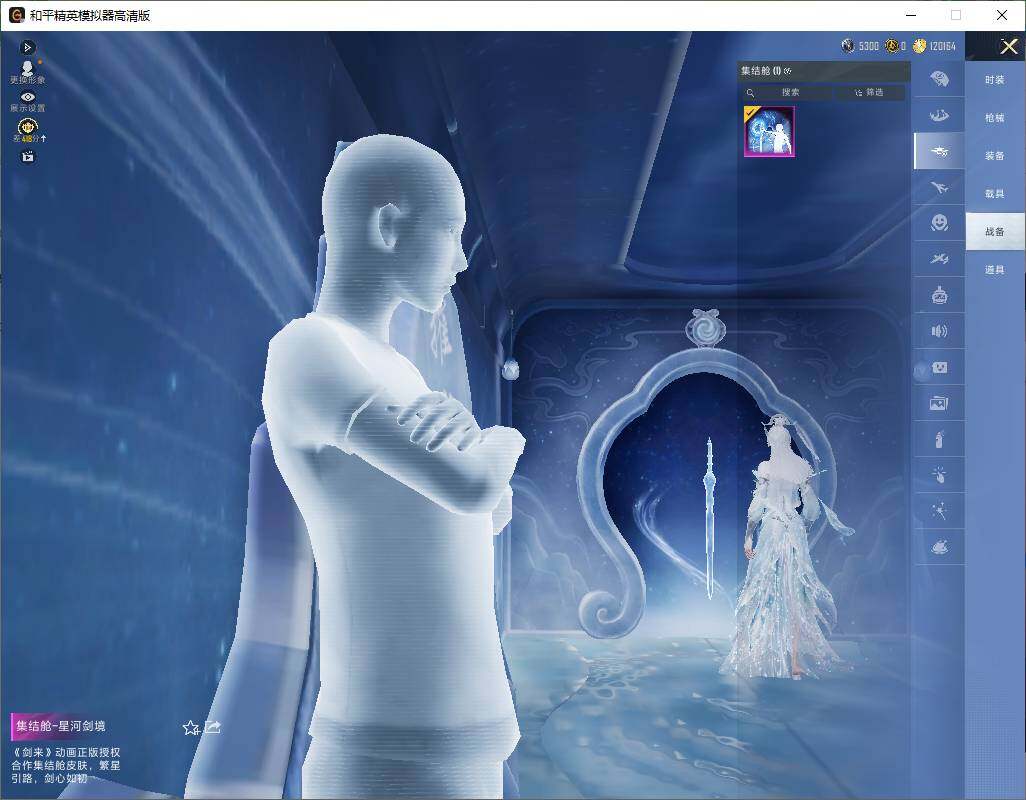Share the skin with arrow icon
Image resolution: width=1026 pixels, height=800 pixels.
[213, 727]
